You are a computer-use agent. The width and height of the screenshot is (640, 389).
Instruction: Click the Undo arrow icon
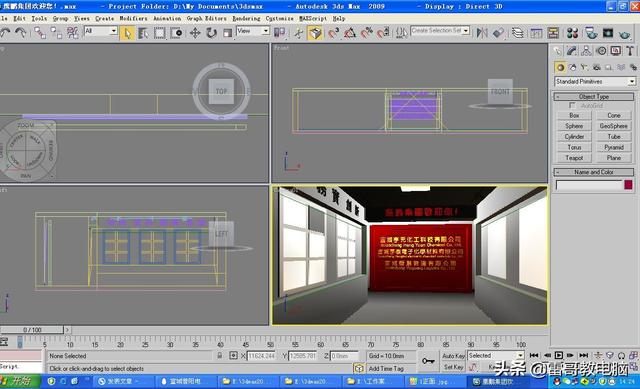click(5, 33)
